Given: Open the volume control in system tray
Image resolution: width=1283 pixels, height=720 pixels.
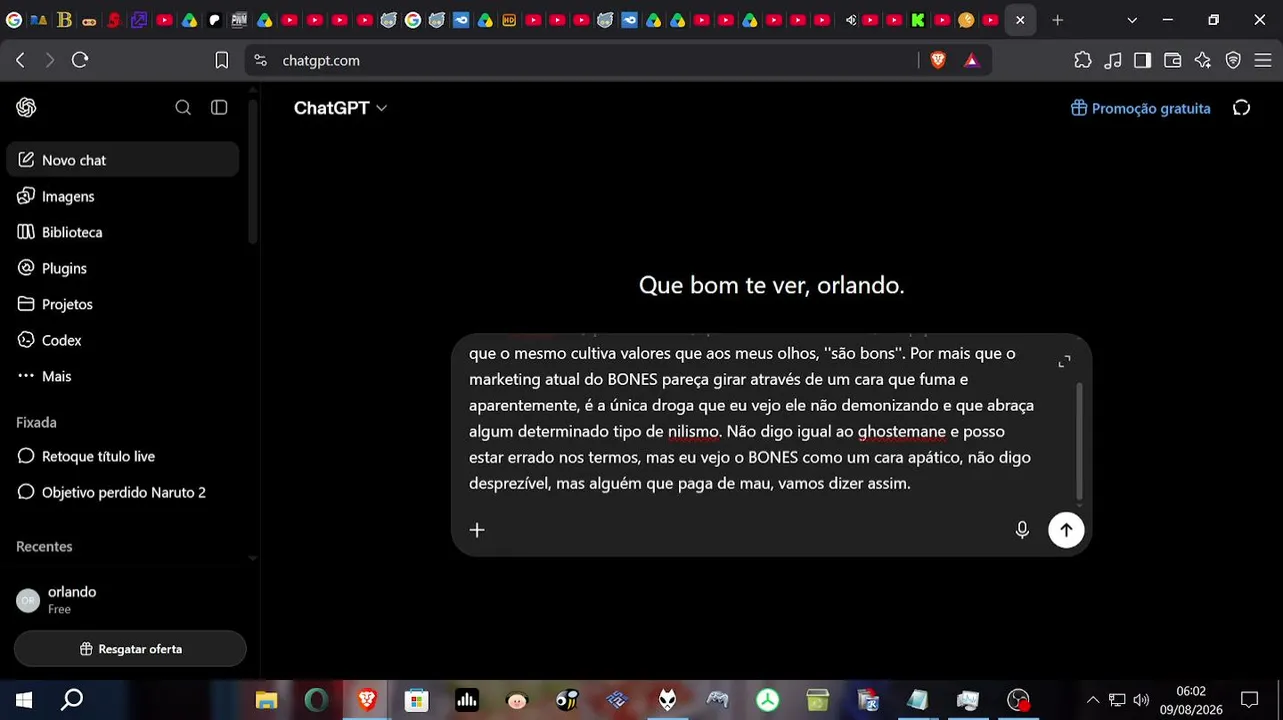Looking at the screenshot, I should coord(1141,700).
